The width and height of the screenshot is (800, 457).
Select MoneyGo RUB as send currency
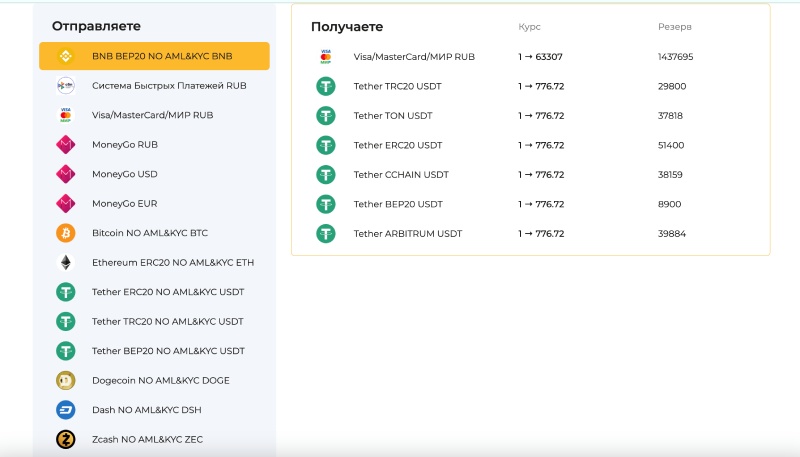coord(124,145)
